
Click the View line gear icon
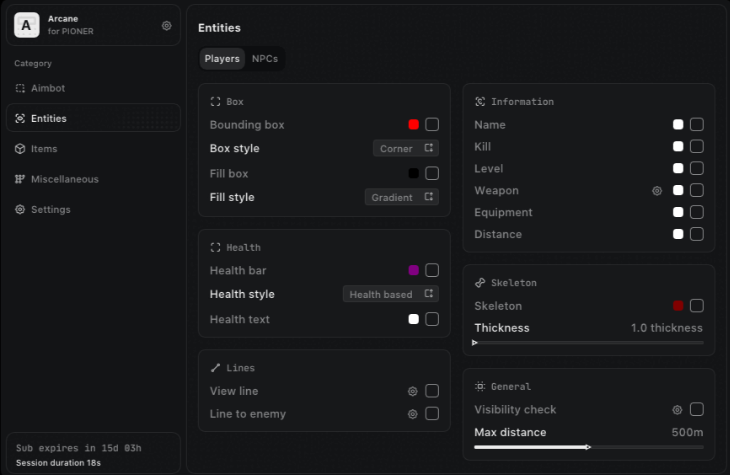[412, 392]
